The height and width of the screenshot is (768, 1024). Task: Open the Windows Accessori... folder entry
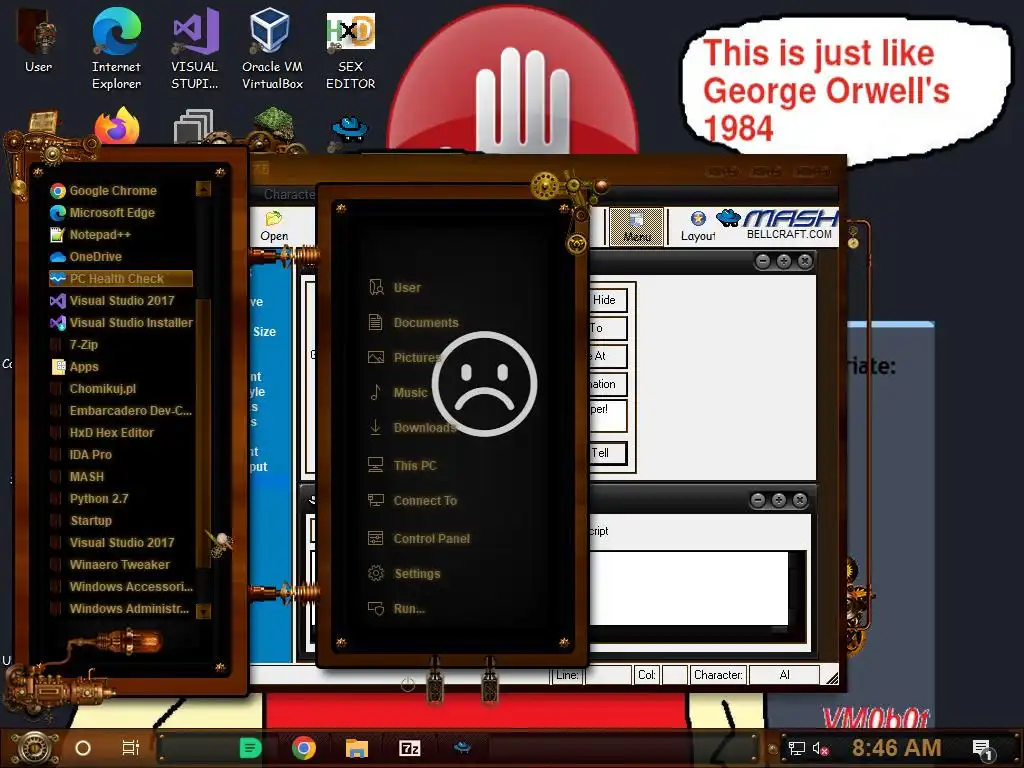(x=121, y=586)
